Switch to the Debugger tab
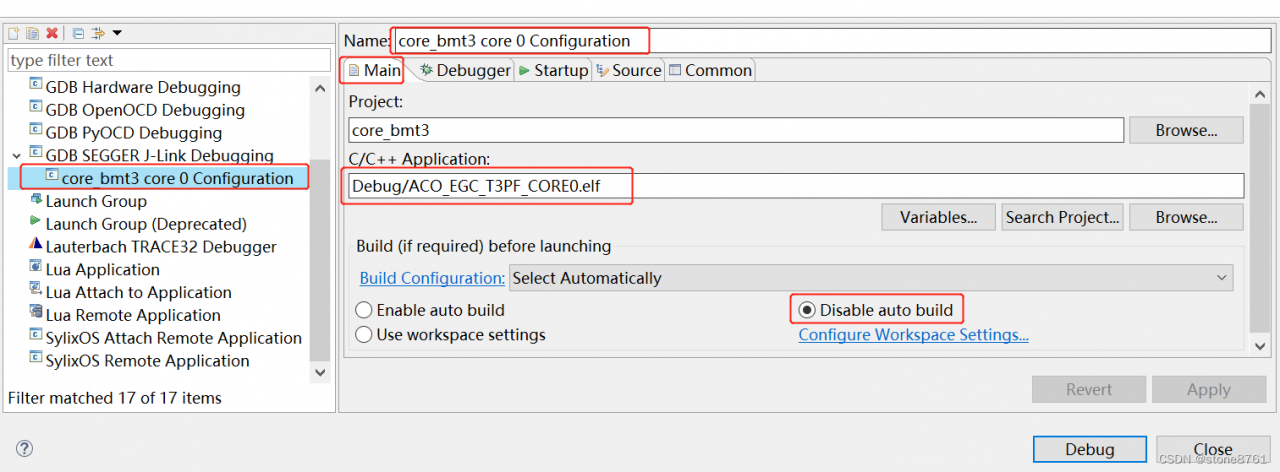This screenshot has height=472, width=1280. (465, 70)
